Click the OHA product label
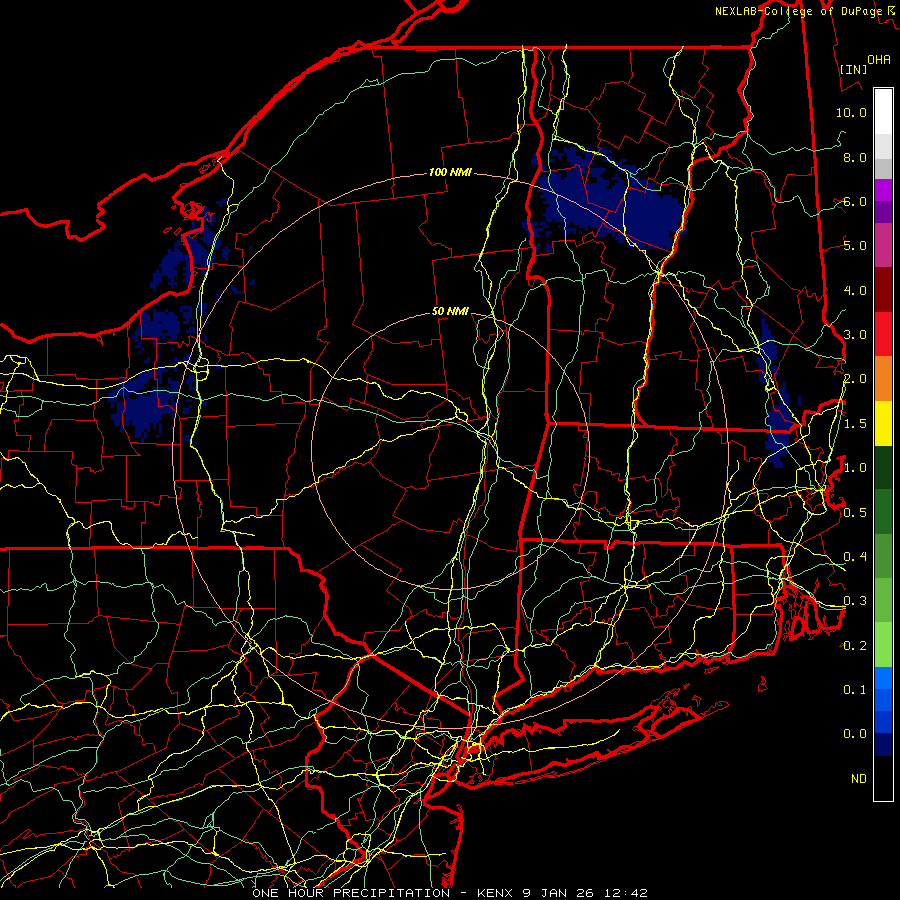 (879, 60)
